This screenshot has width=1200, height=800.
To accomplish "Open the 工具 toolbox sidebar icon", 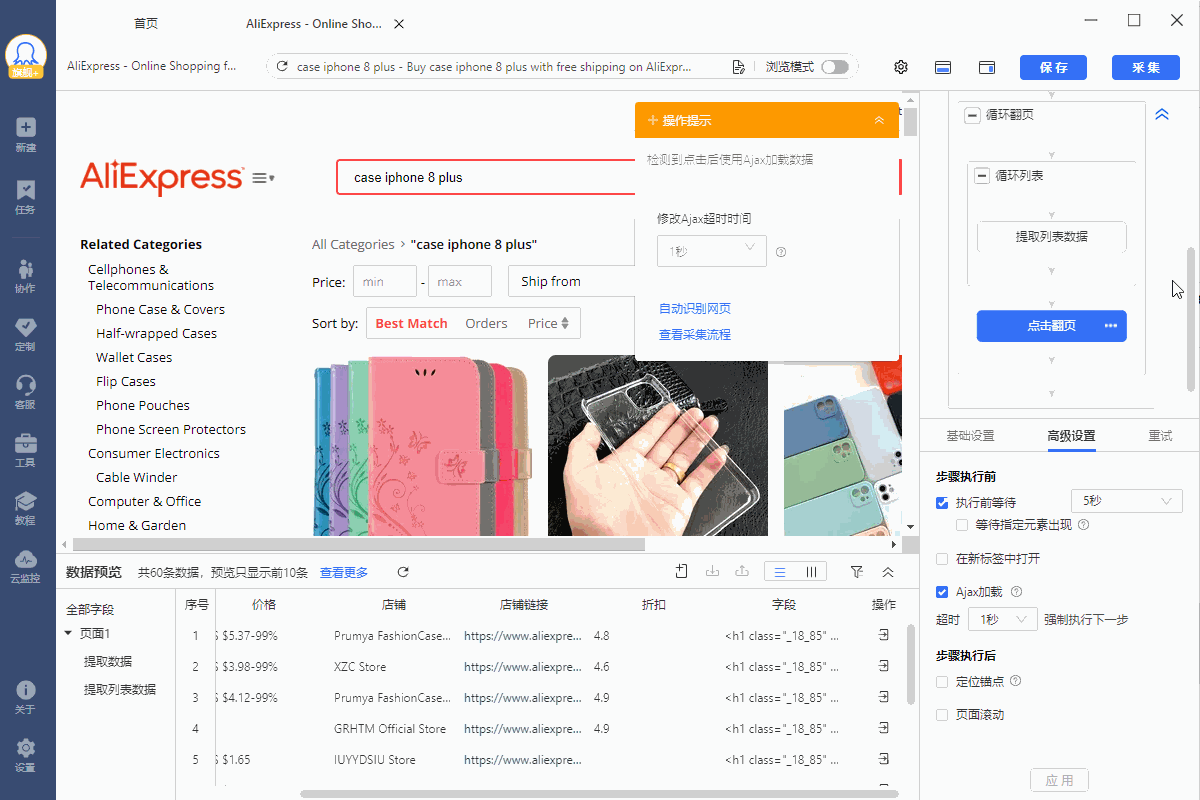I will tap(26, 449).
